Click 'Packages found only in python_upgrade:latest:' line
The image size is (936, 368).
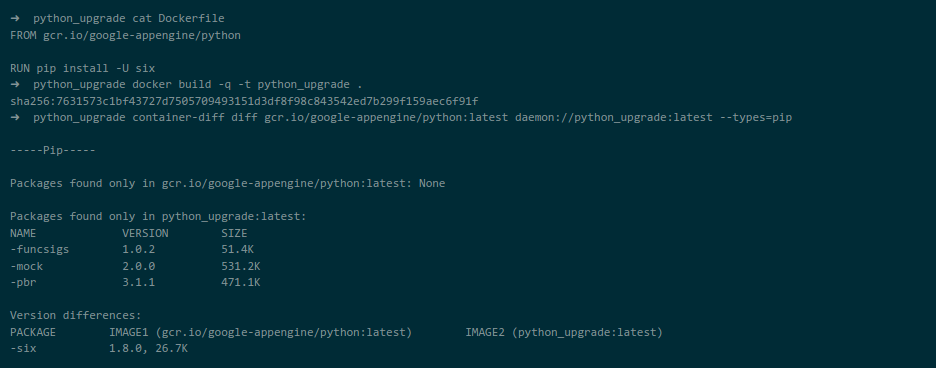(x=158, y=216)
